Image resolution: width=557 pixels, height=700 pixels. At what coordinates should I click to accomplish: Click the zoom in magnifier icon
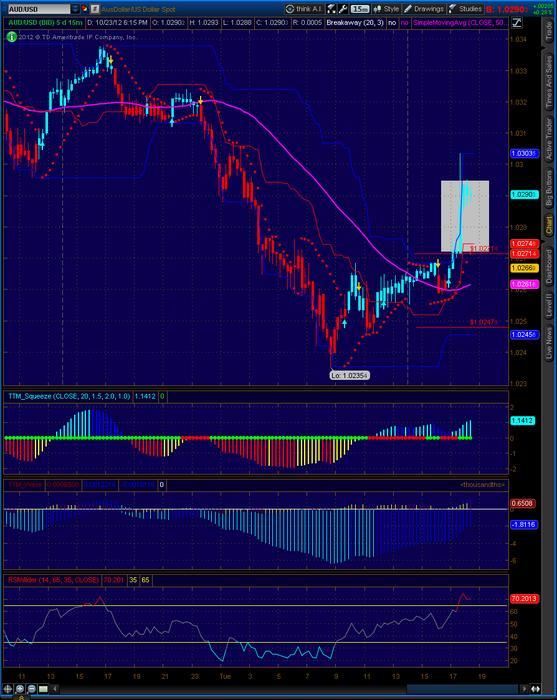20,689
